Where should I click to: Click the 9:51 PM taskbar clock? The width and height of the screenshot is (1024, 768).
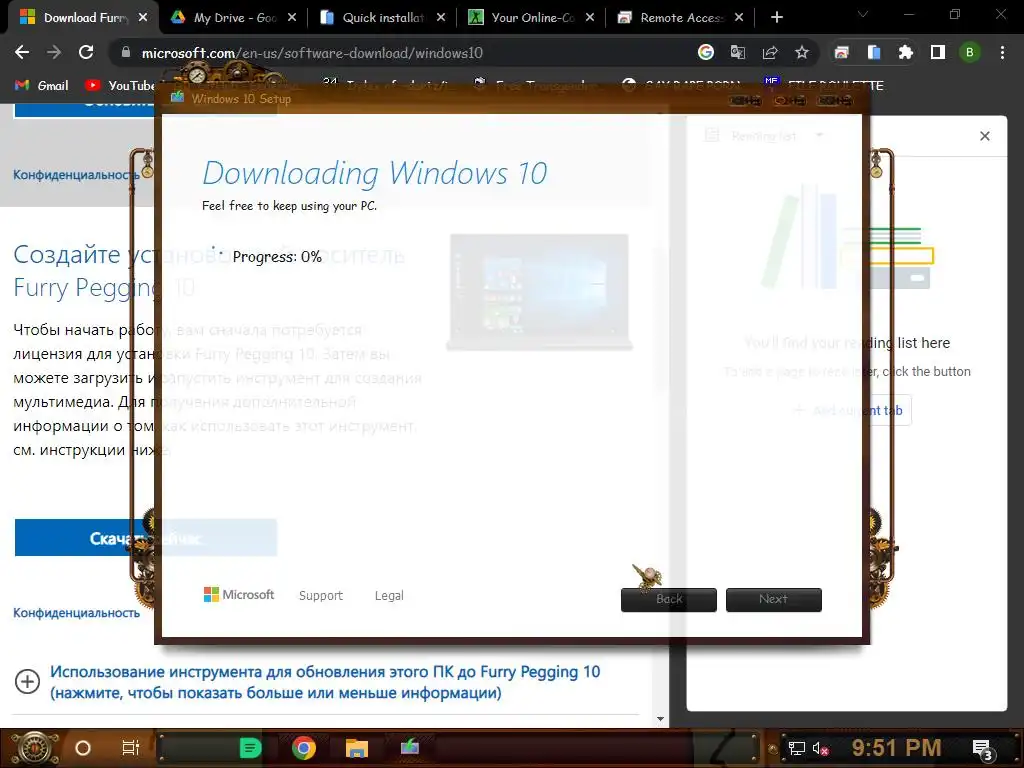[896, 748]
